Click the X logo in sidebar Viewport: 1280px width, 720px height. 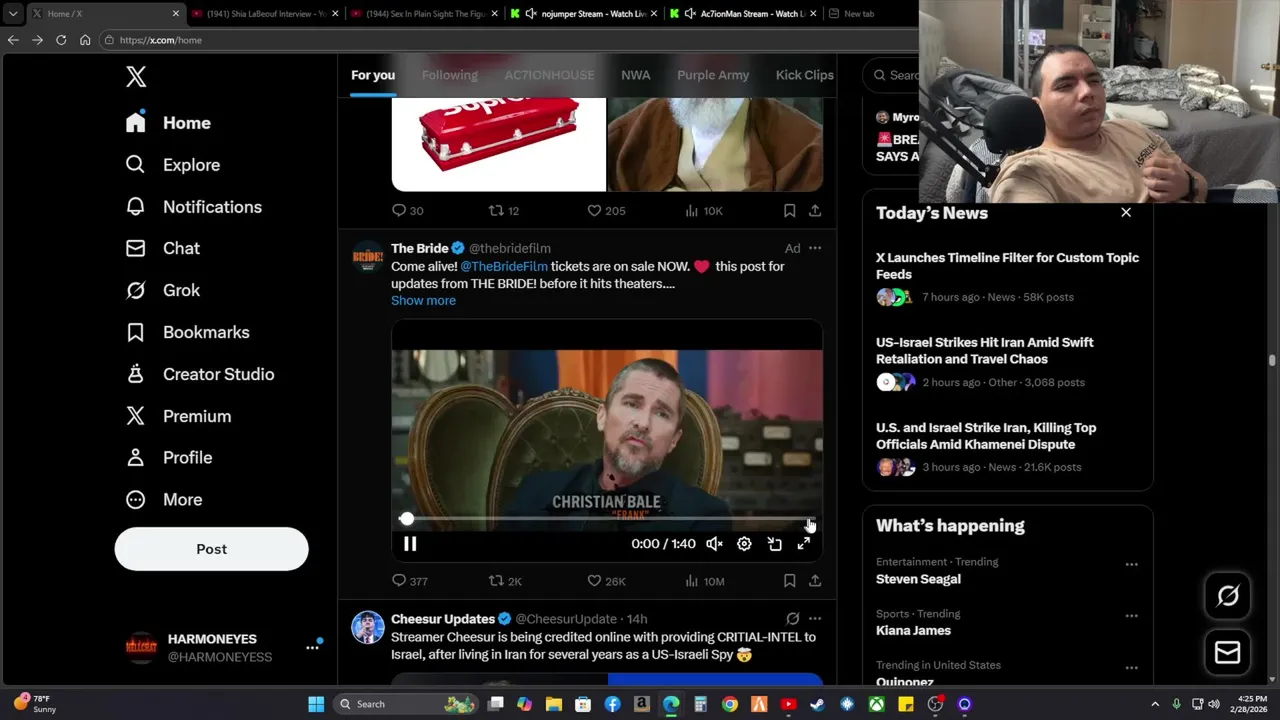click(136, 77)
